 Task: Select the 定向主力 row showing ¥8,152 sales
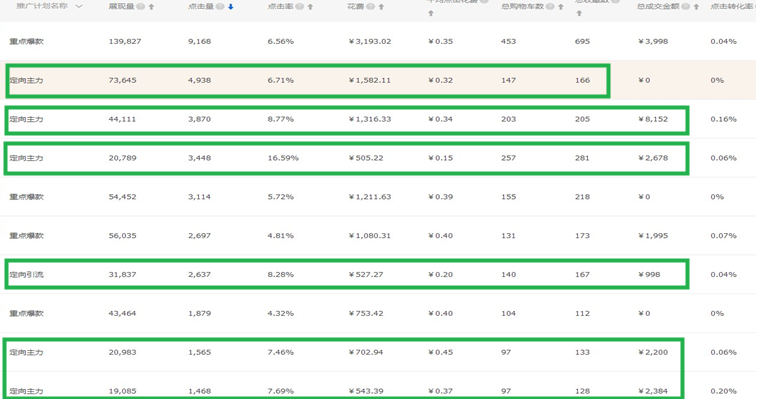pyautogui.click(x=347, y=120)
